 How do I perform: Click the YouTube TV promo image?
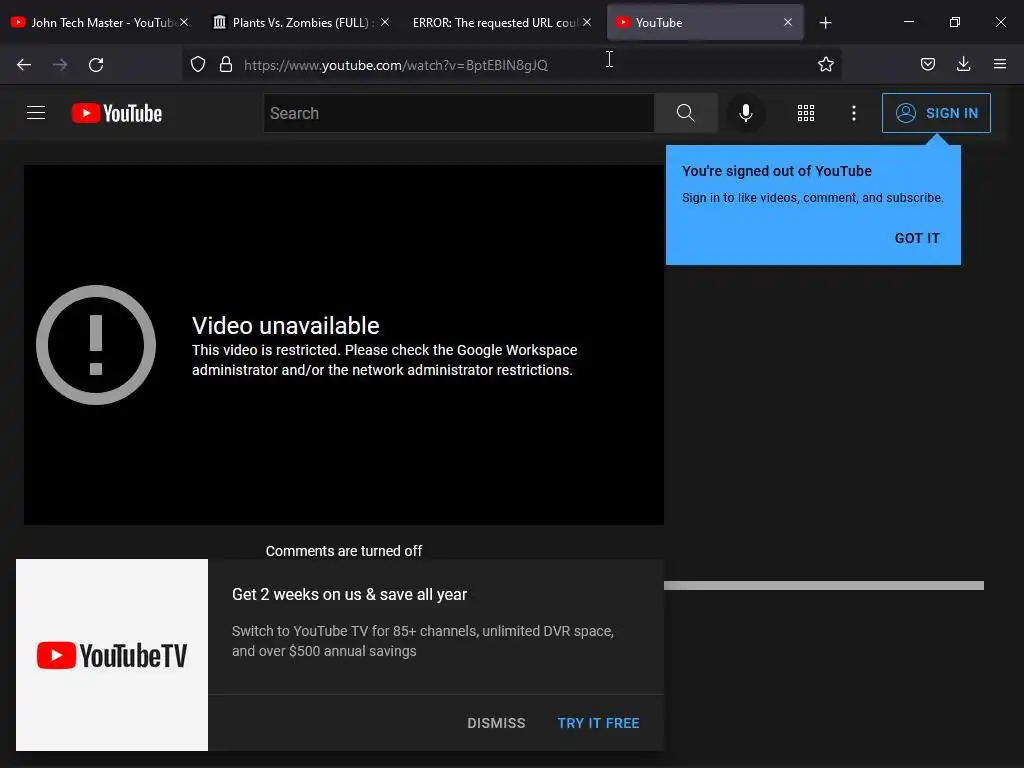[x=112, y=655]
